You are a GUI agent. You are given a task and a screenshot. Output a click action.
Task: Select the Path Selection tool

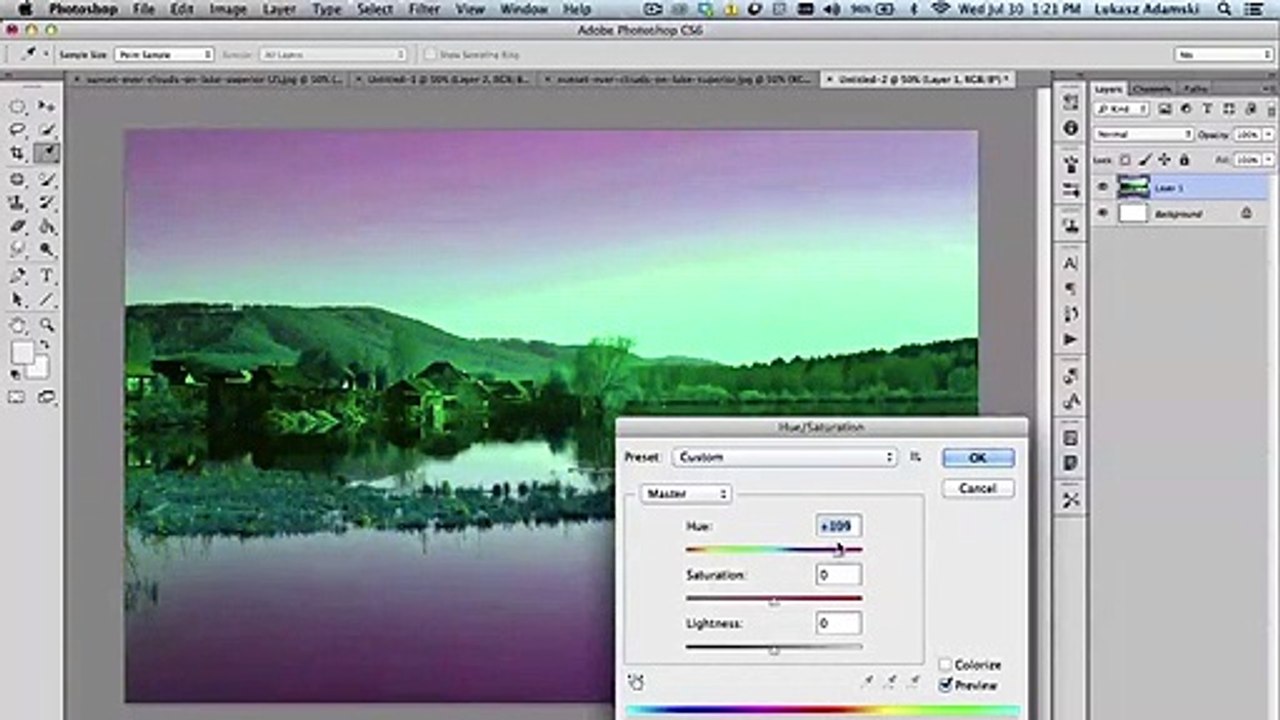(18, 300)
